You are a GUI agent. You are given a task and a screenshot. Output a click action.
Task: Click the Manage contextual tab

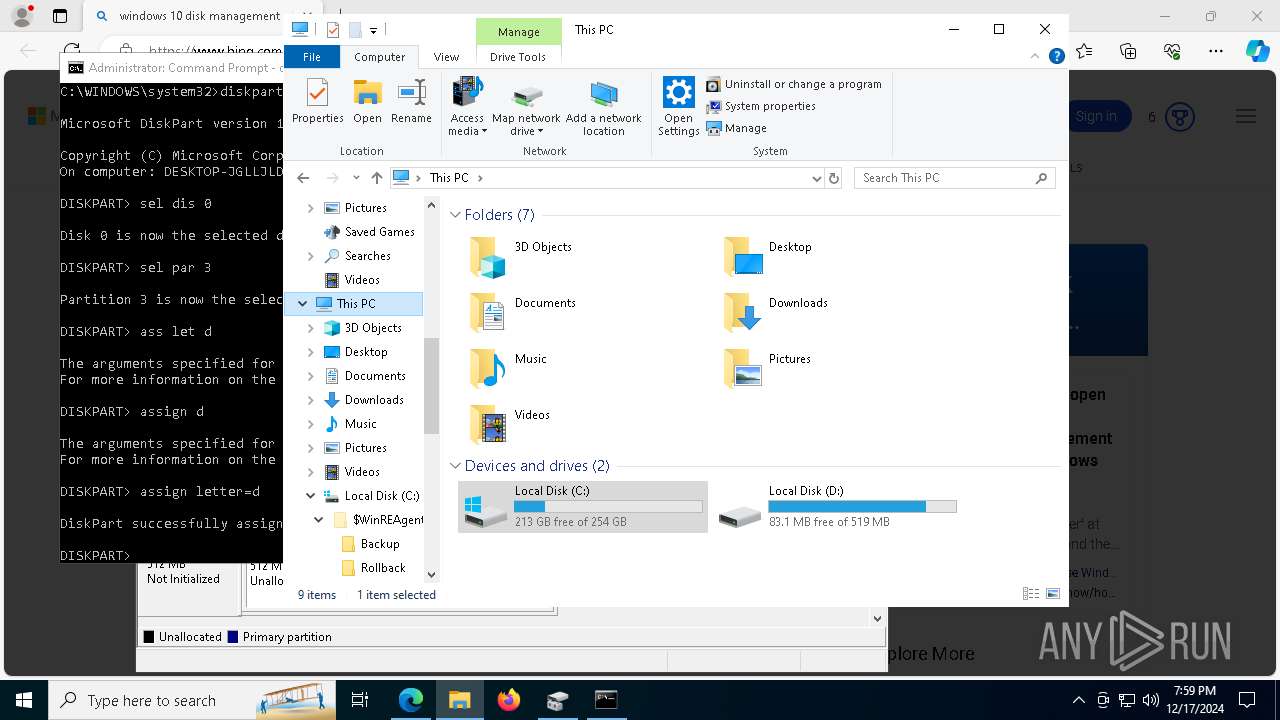(519, 32)
